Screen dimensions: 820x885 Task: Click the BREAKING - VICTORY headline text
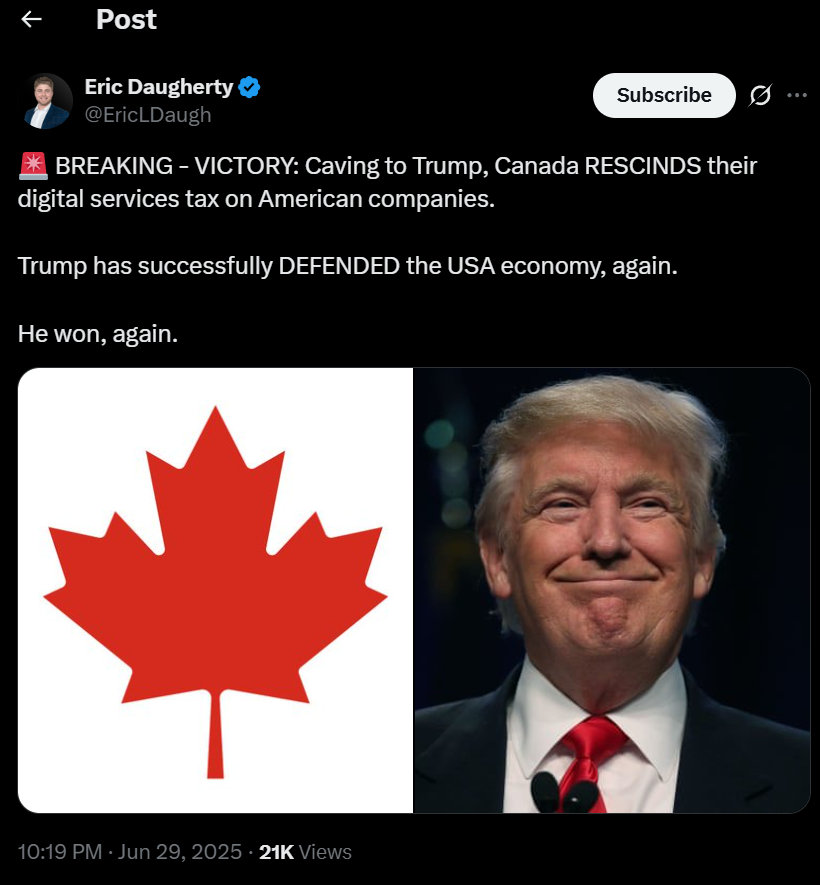(x=177, y=166)
